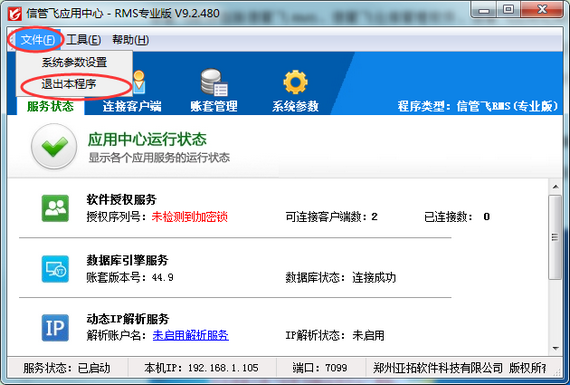The width and height of the screenshot is (570, 385).
Task: Click the database icon above 账套管理
Action: tap(214, 83)
